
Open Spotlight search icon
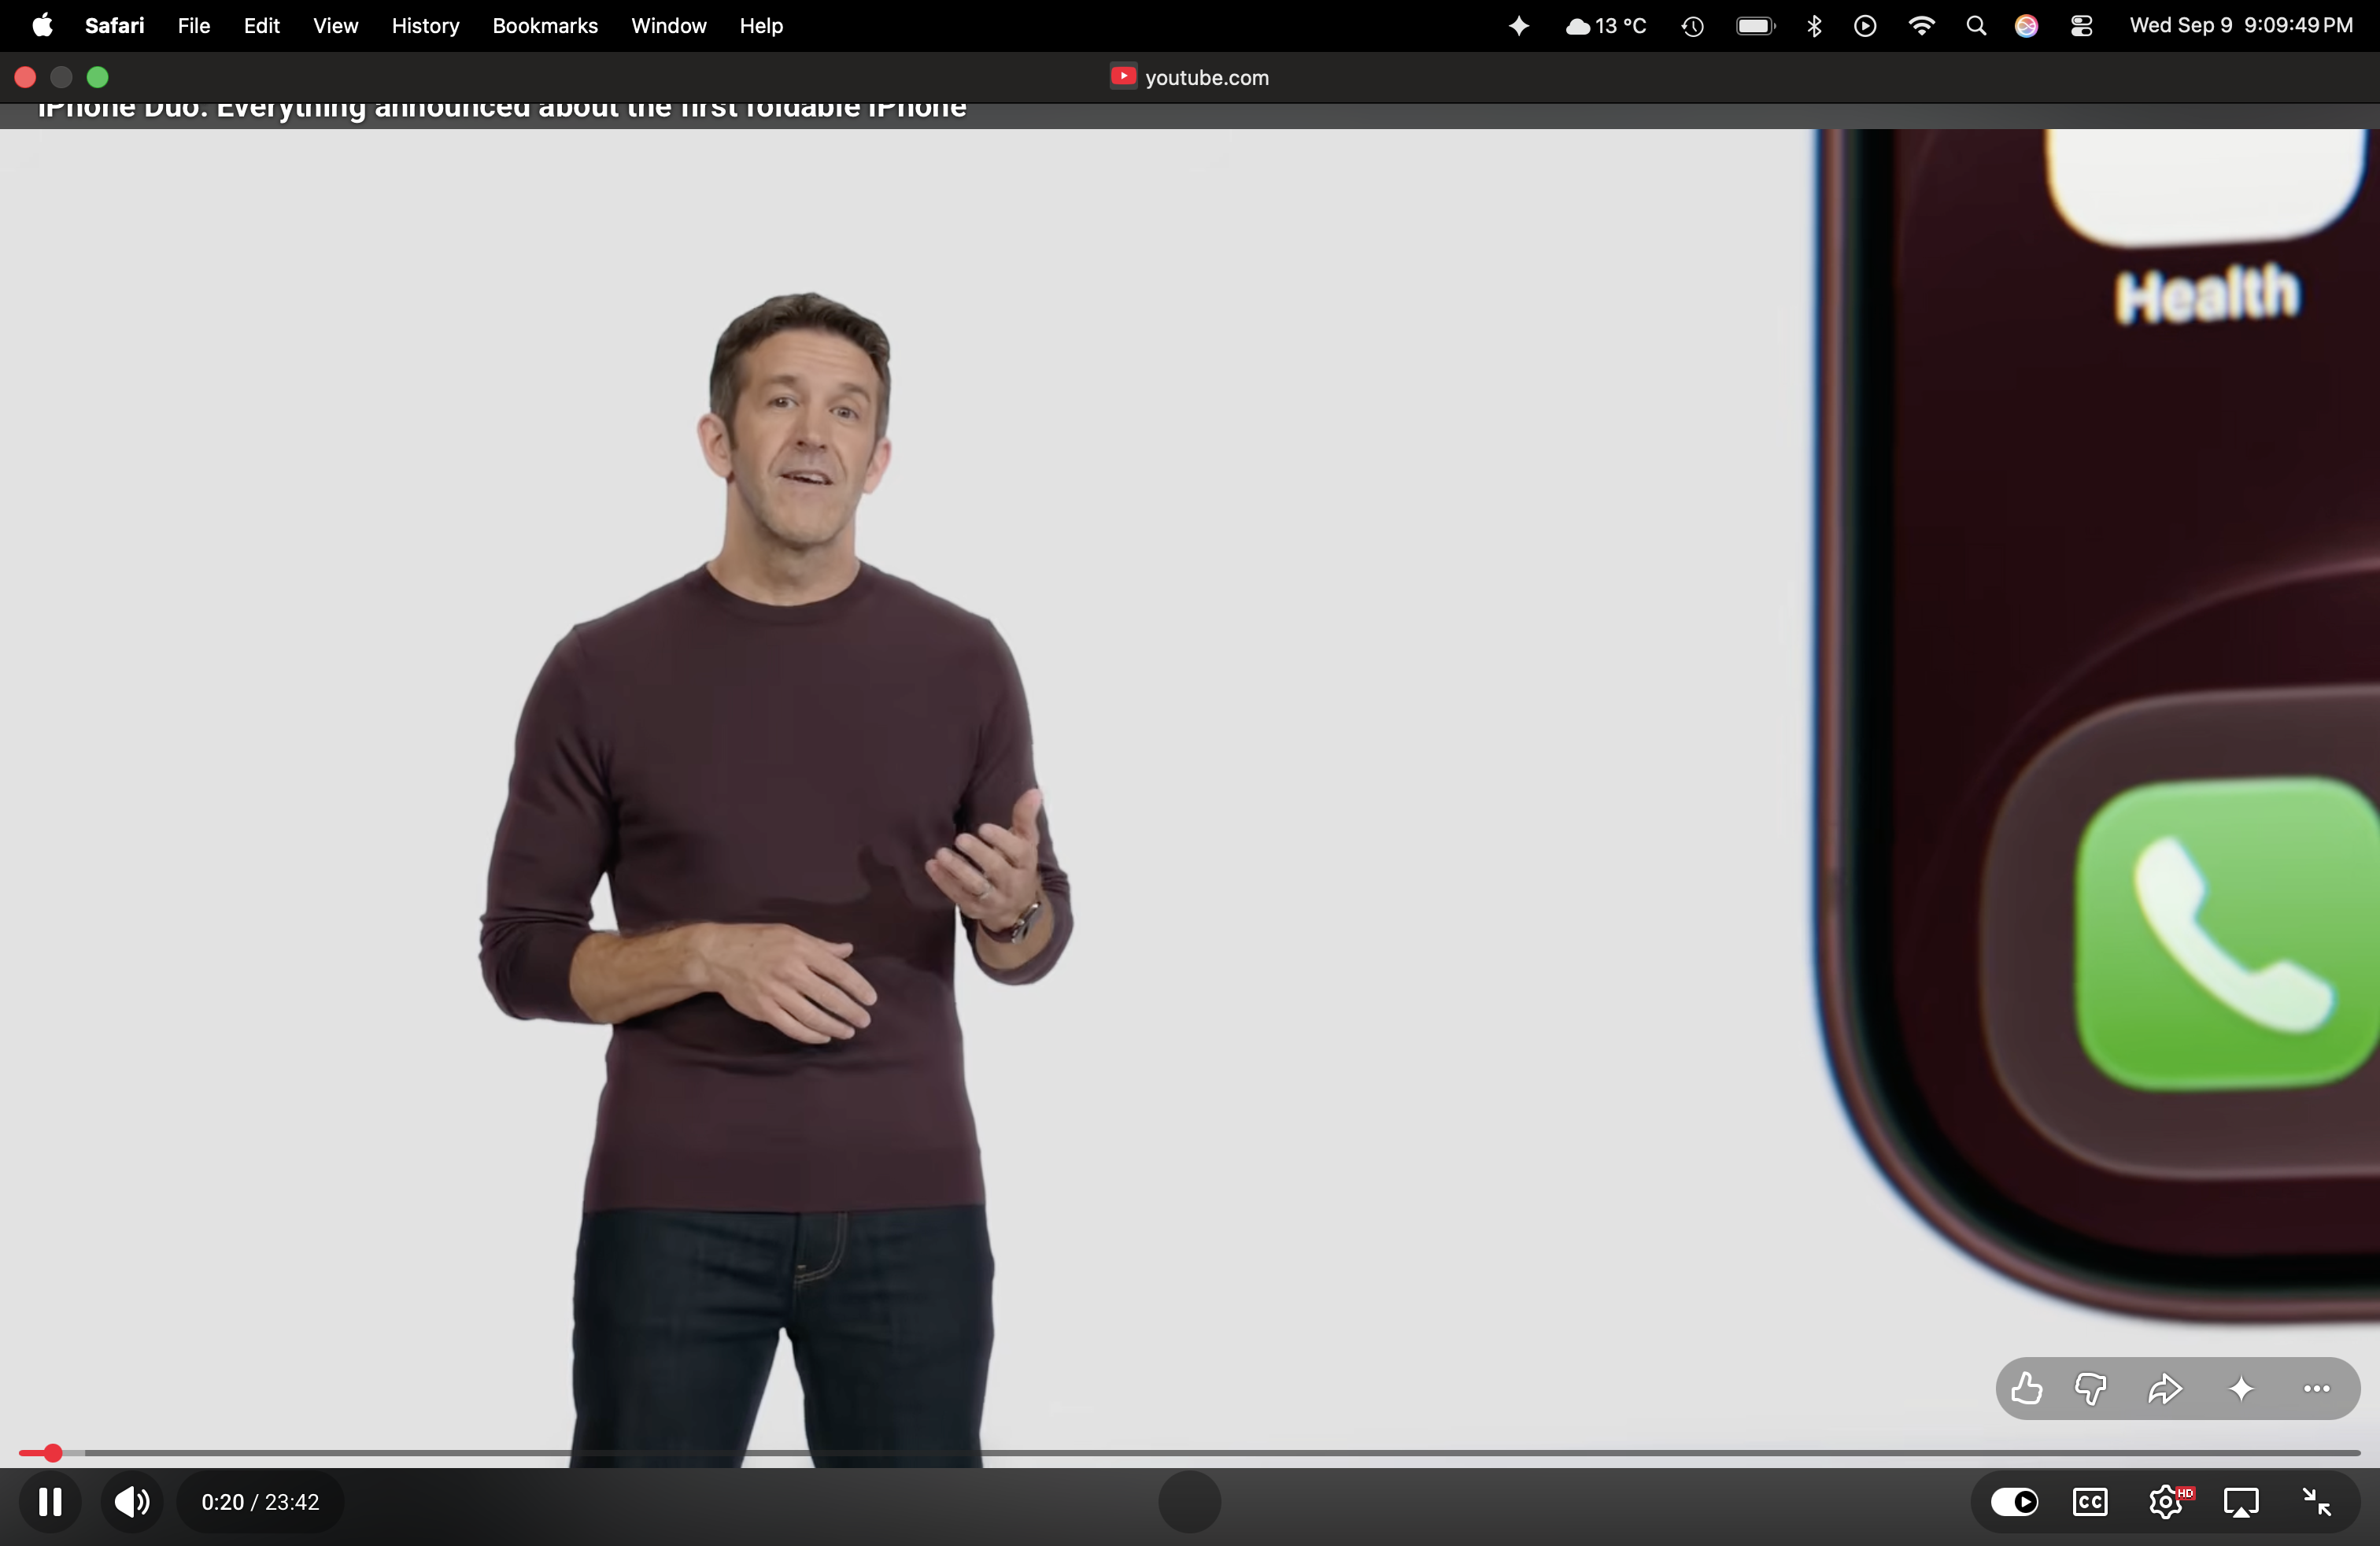pos(1976,26)
